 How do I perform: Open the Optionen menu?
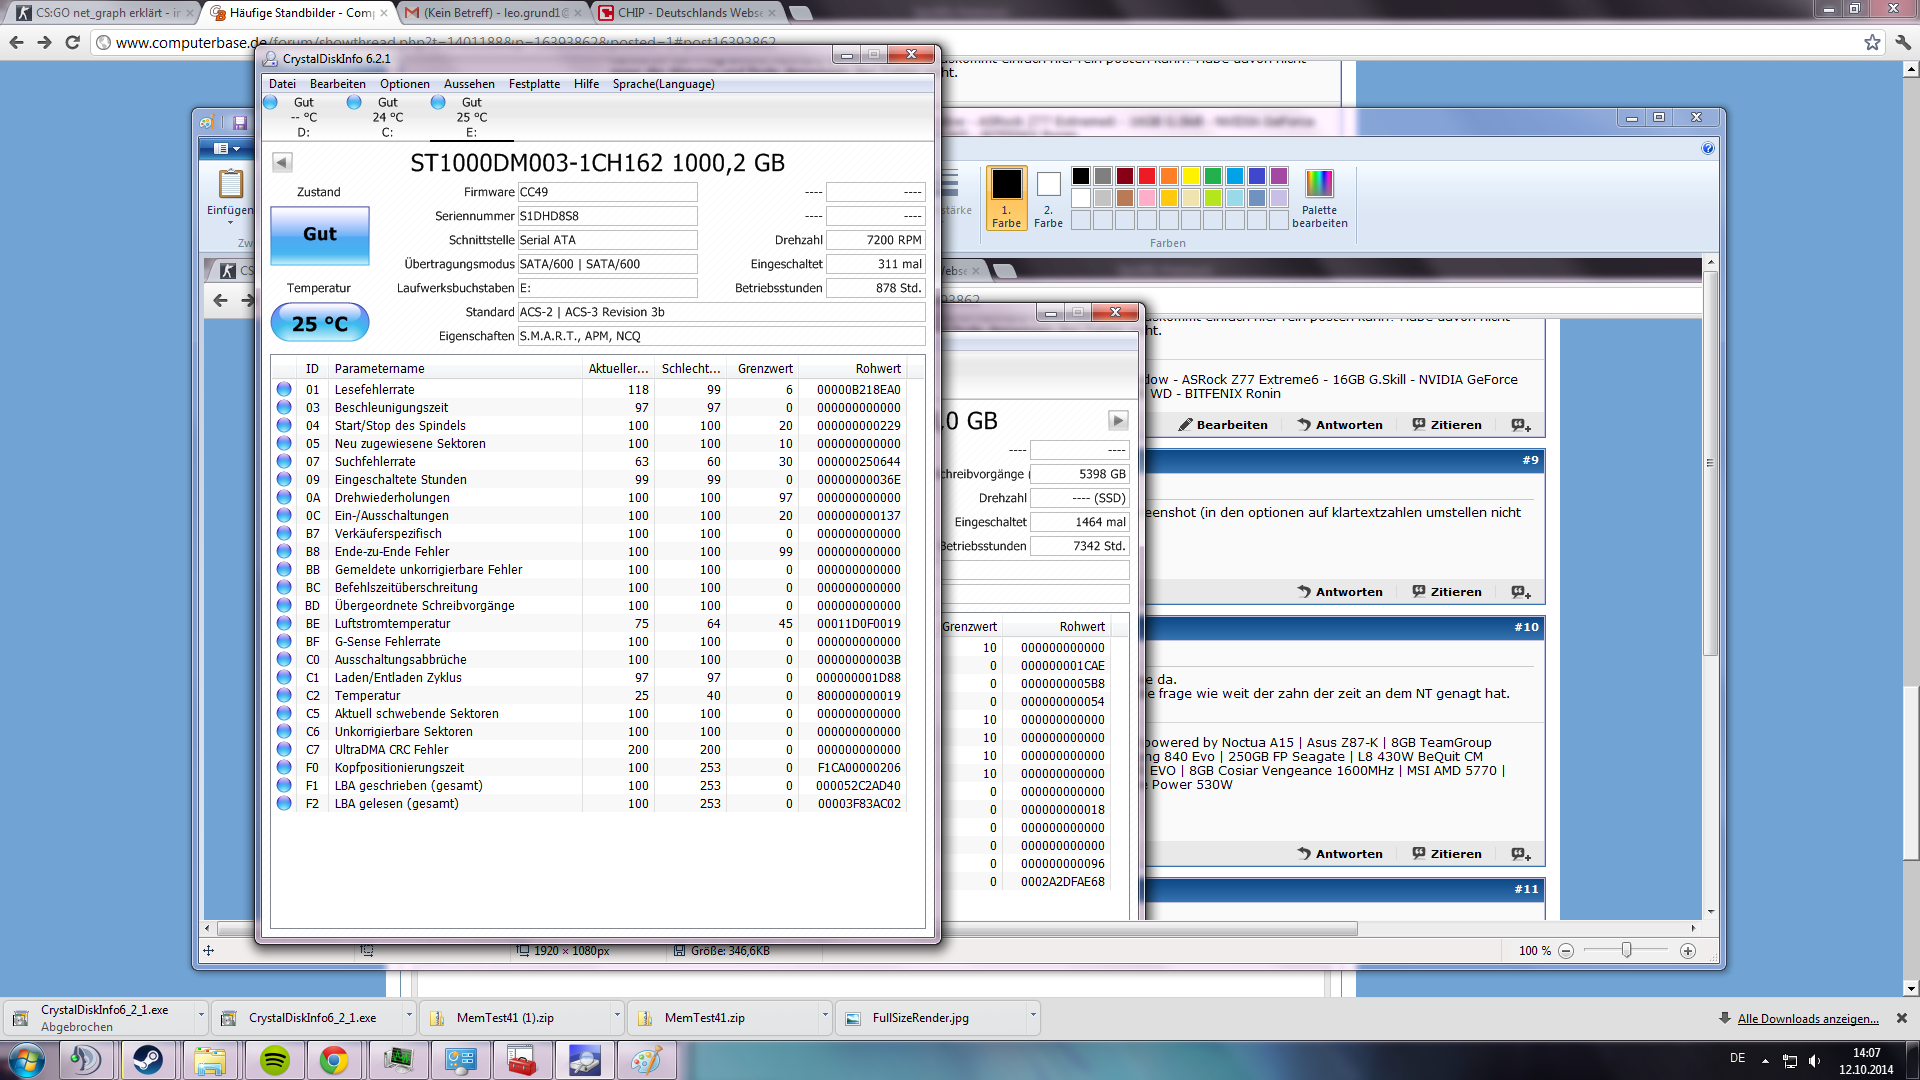pyautogui.click(x=404, y=84)
